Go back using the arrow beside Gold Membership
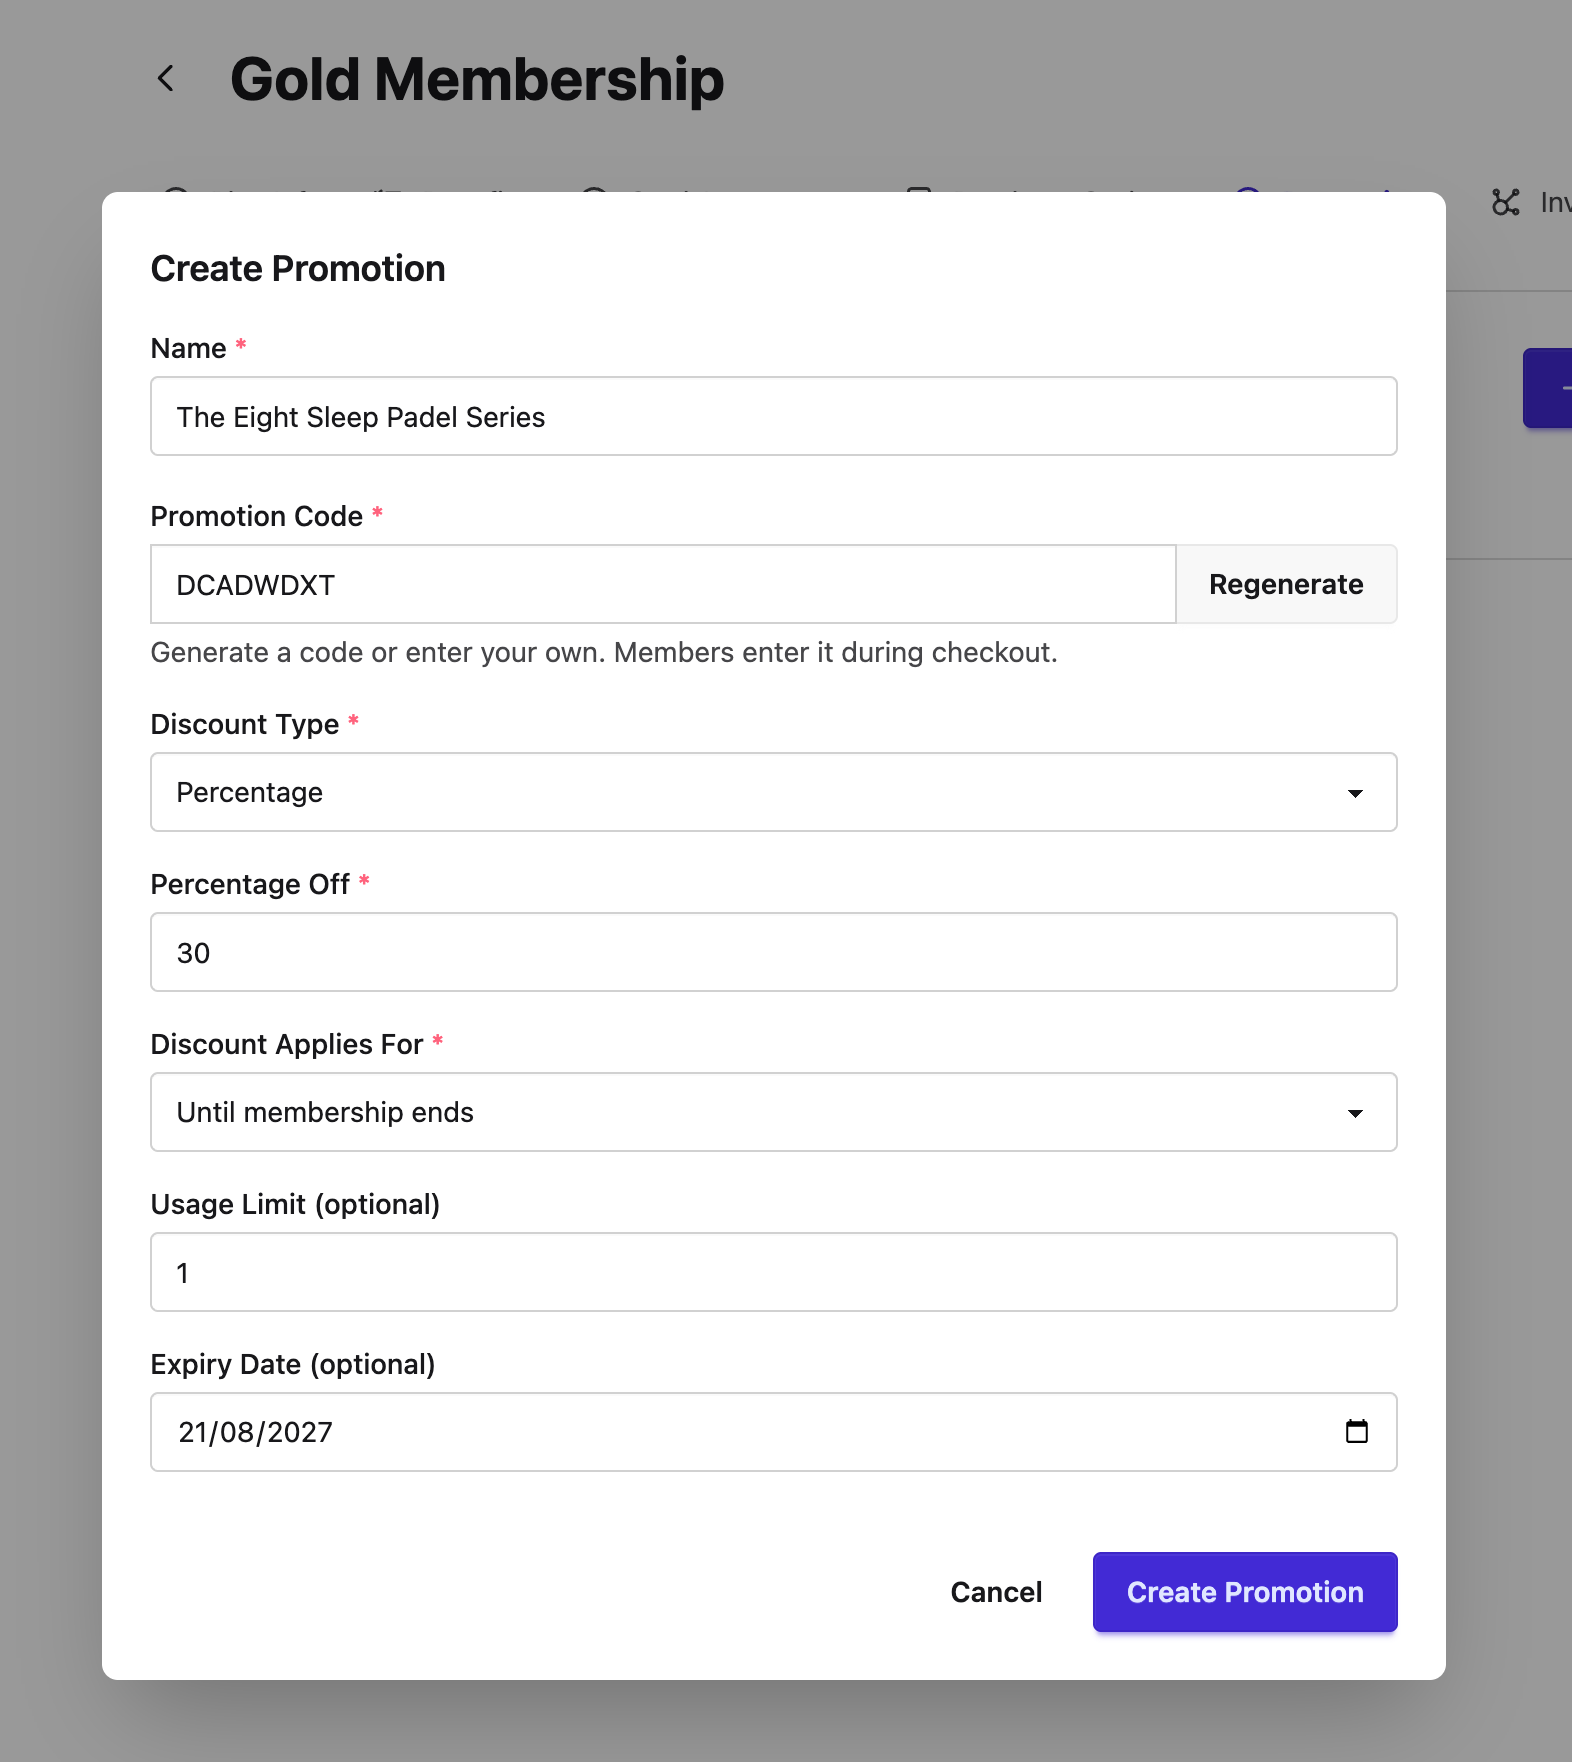 166,78
